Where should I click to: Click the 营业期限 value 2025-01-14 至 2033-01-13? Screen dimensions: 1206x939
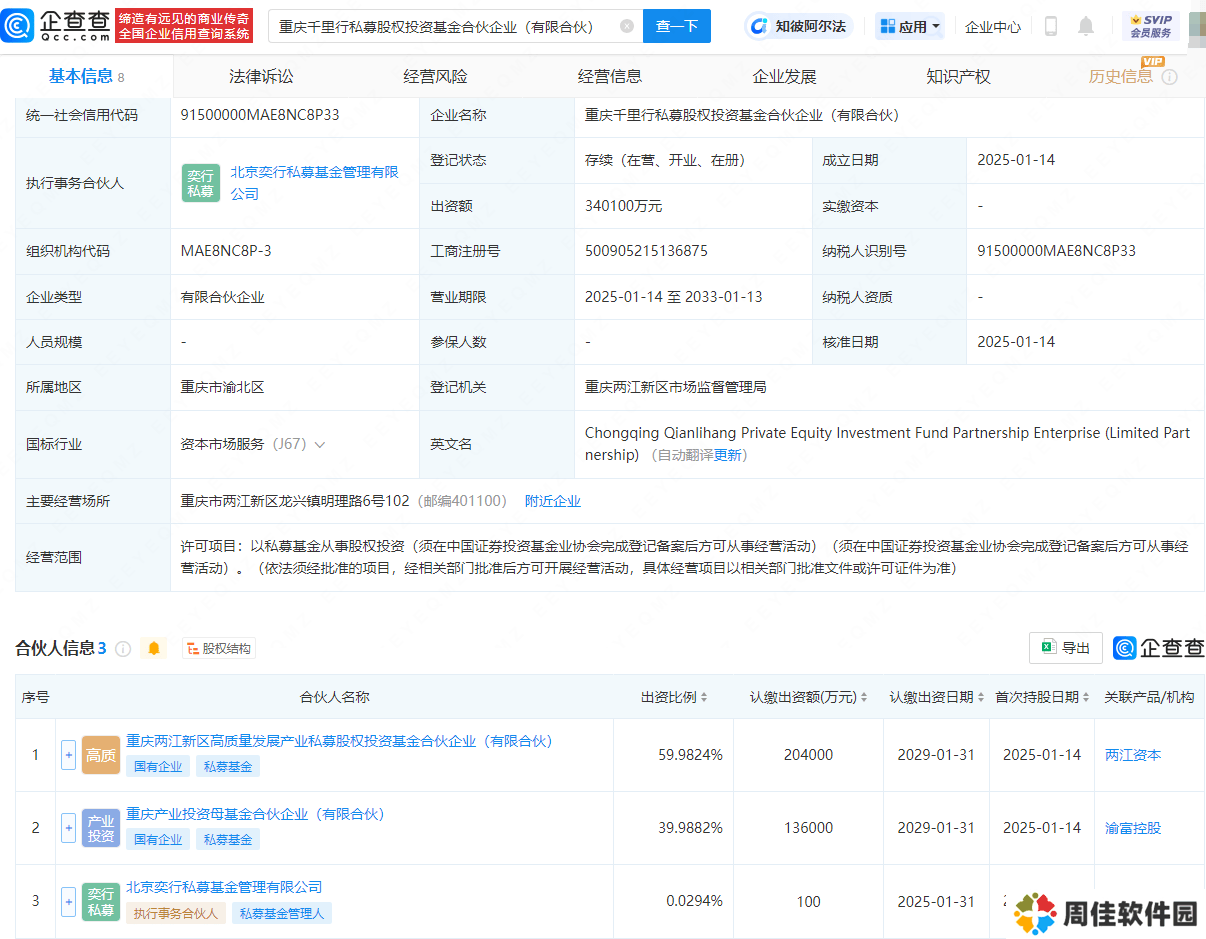674,297
